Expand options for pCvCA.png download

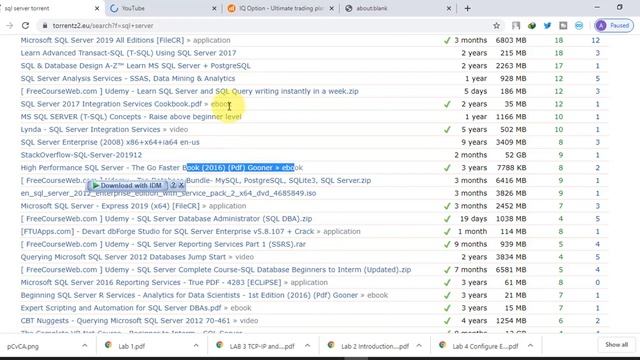pos(84,346)
